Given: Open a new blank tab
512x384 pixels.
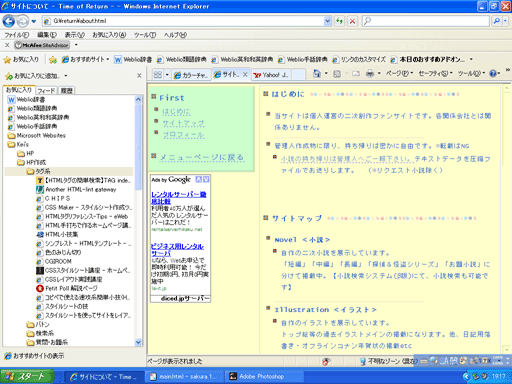Looking at the screenshot, I should pyautogui.click(x=299, y=75).
